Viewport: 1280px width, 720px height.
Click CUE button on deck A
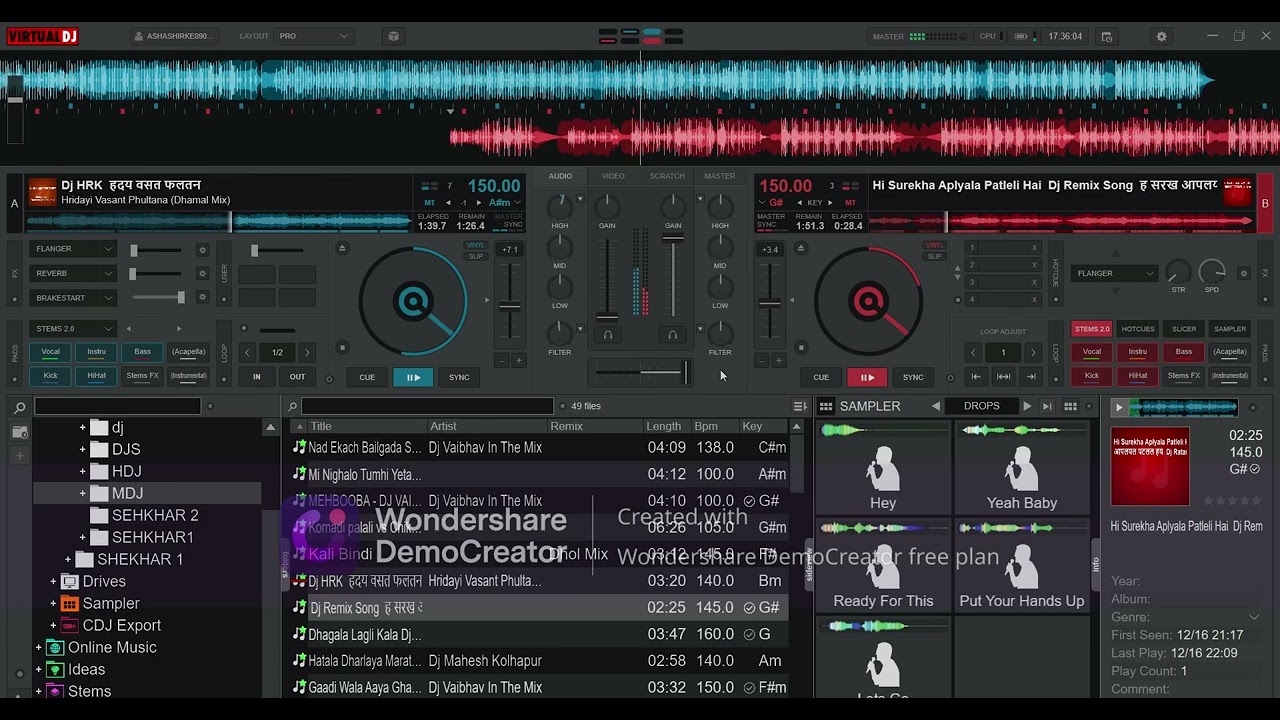tap(367, 377)
